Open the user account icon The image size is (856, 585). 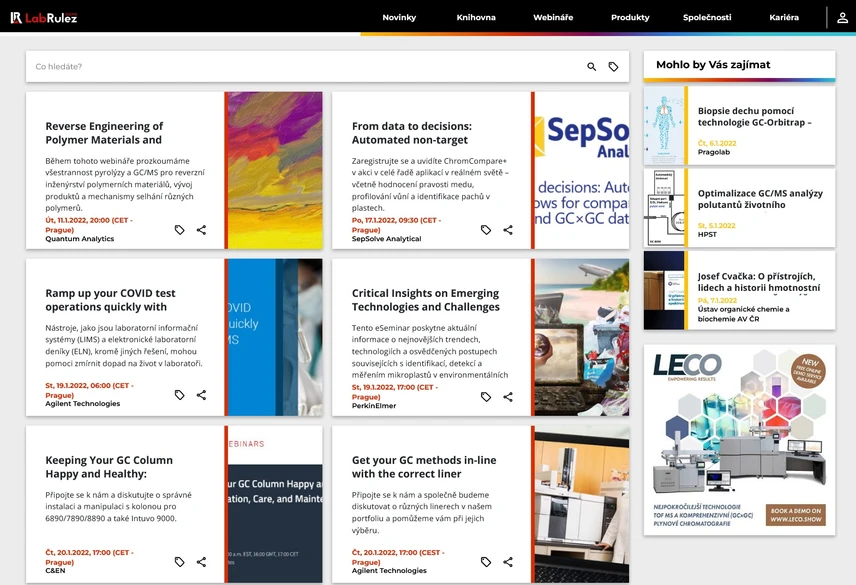(x=842, y=17)
